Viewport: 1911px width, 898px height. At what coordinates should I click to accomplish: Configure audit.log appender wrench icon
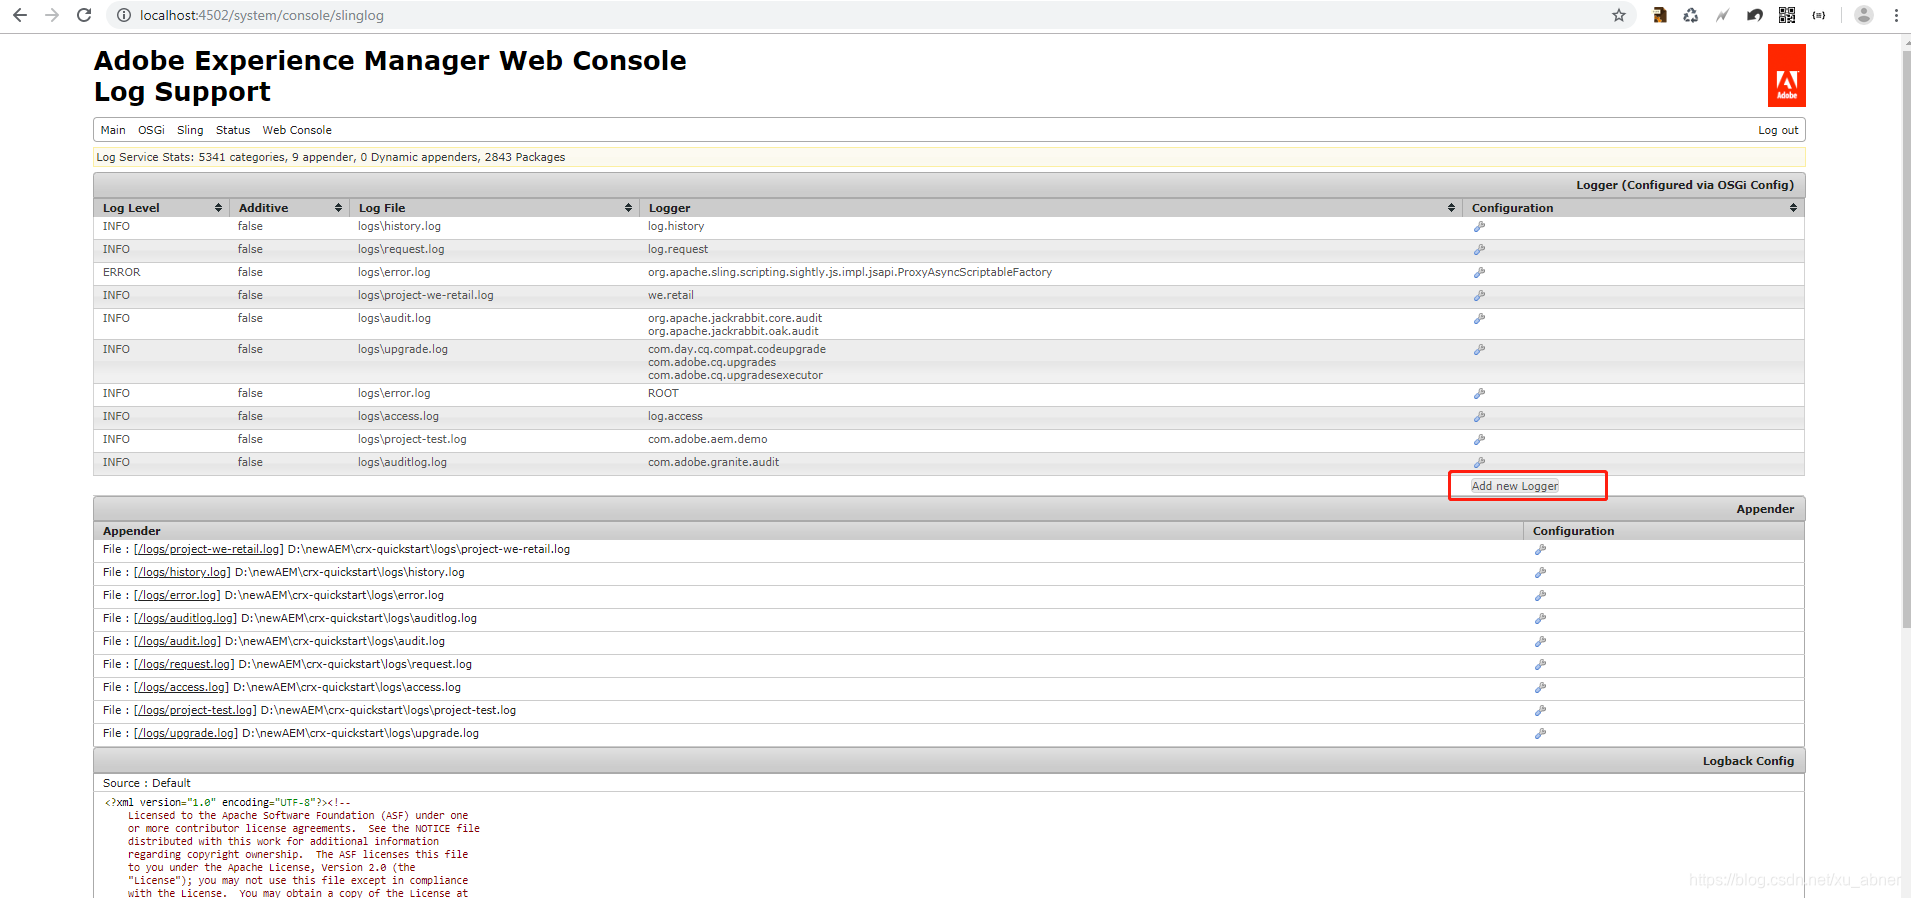[x=1540, y=642]
